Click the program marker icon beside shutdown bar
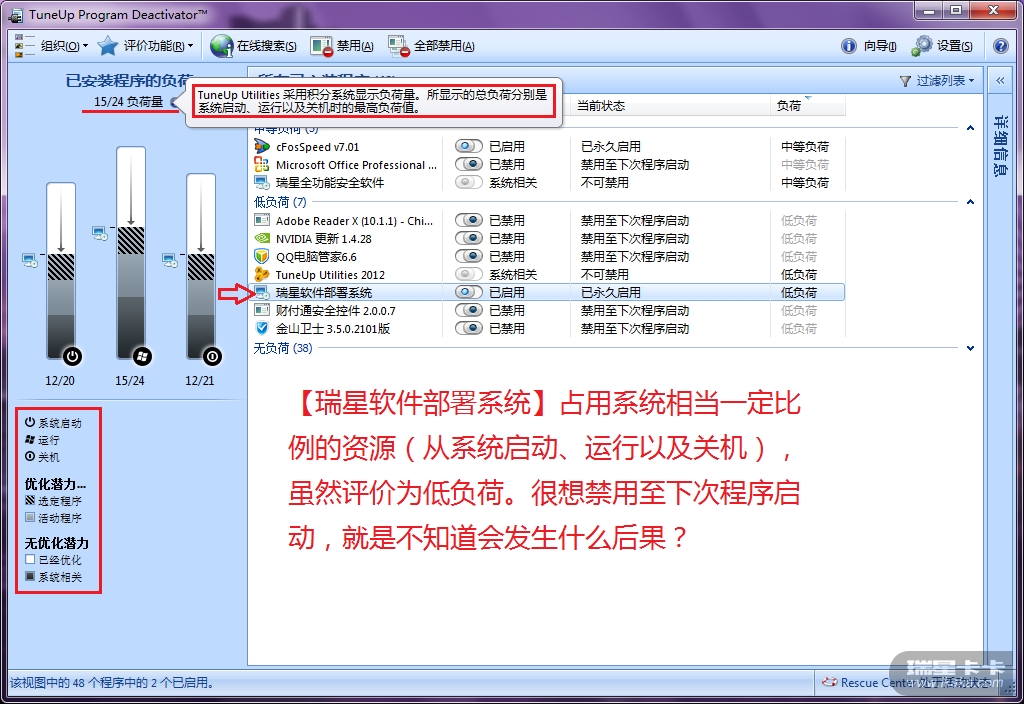1024x704 pixels. [x=170, y=261]
